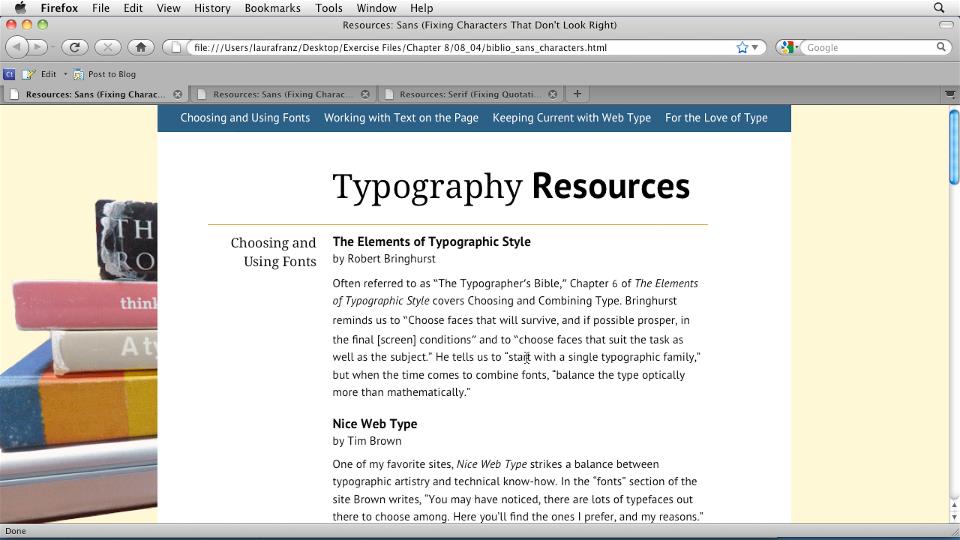Click the 'Done' status bar text
This screenshot has width=960, height=540.
tap(16, 531)
